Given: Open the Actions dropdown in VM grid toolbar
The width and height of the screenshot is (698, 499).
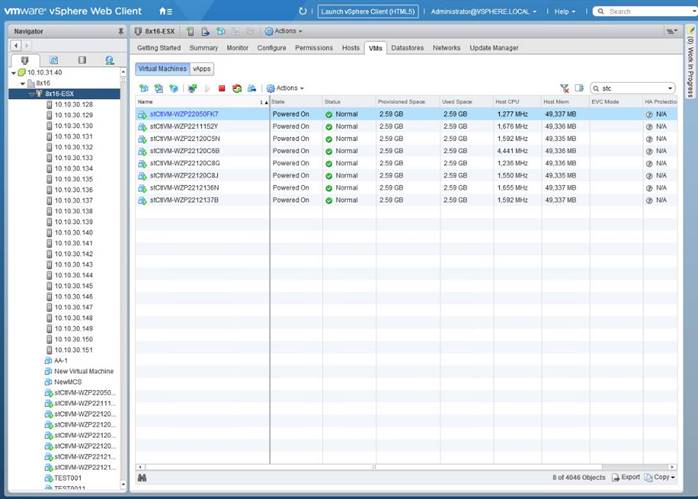Looking at the screenshot, I should [285, 88].
